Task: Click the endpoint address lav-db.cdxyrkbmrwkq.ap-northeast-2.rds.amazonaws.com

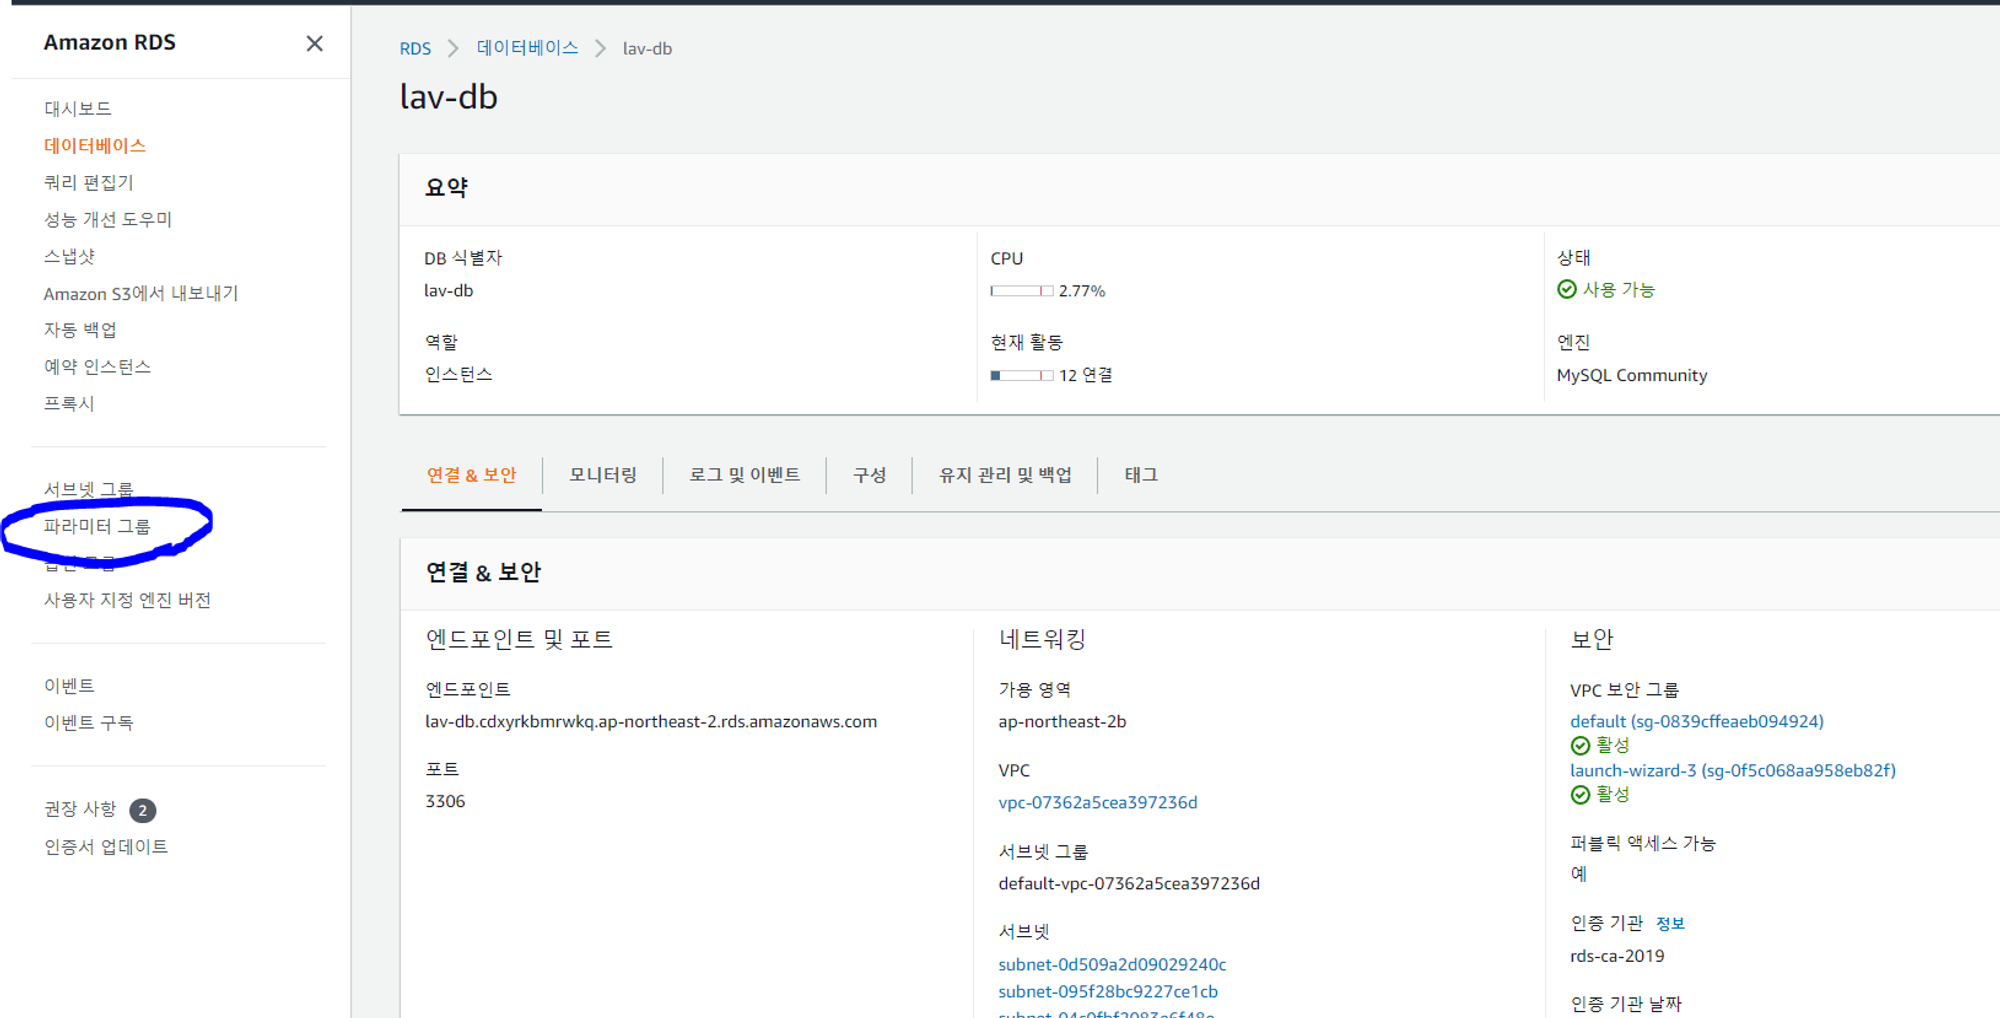Action: coord(651,721)
